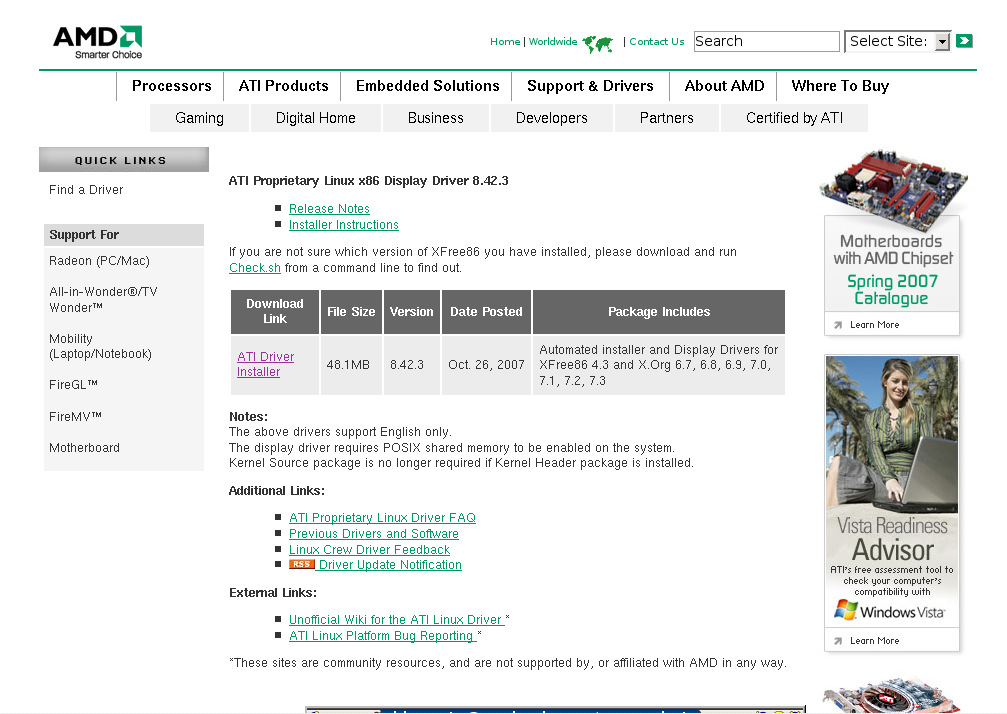Select Radeon (PC/Mac) in Support For
The width and height of the screenshot is (1007, 714).
(x=99, y=261)
